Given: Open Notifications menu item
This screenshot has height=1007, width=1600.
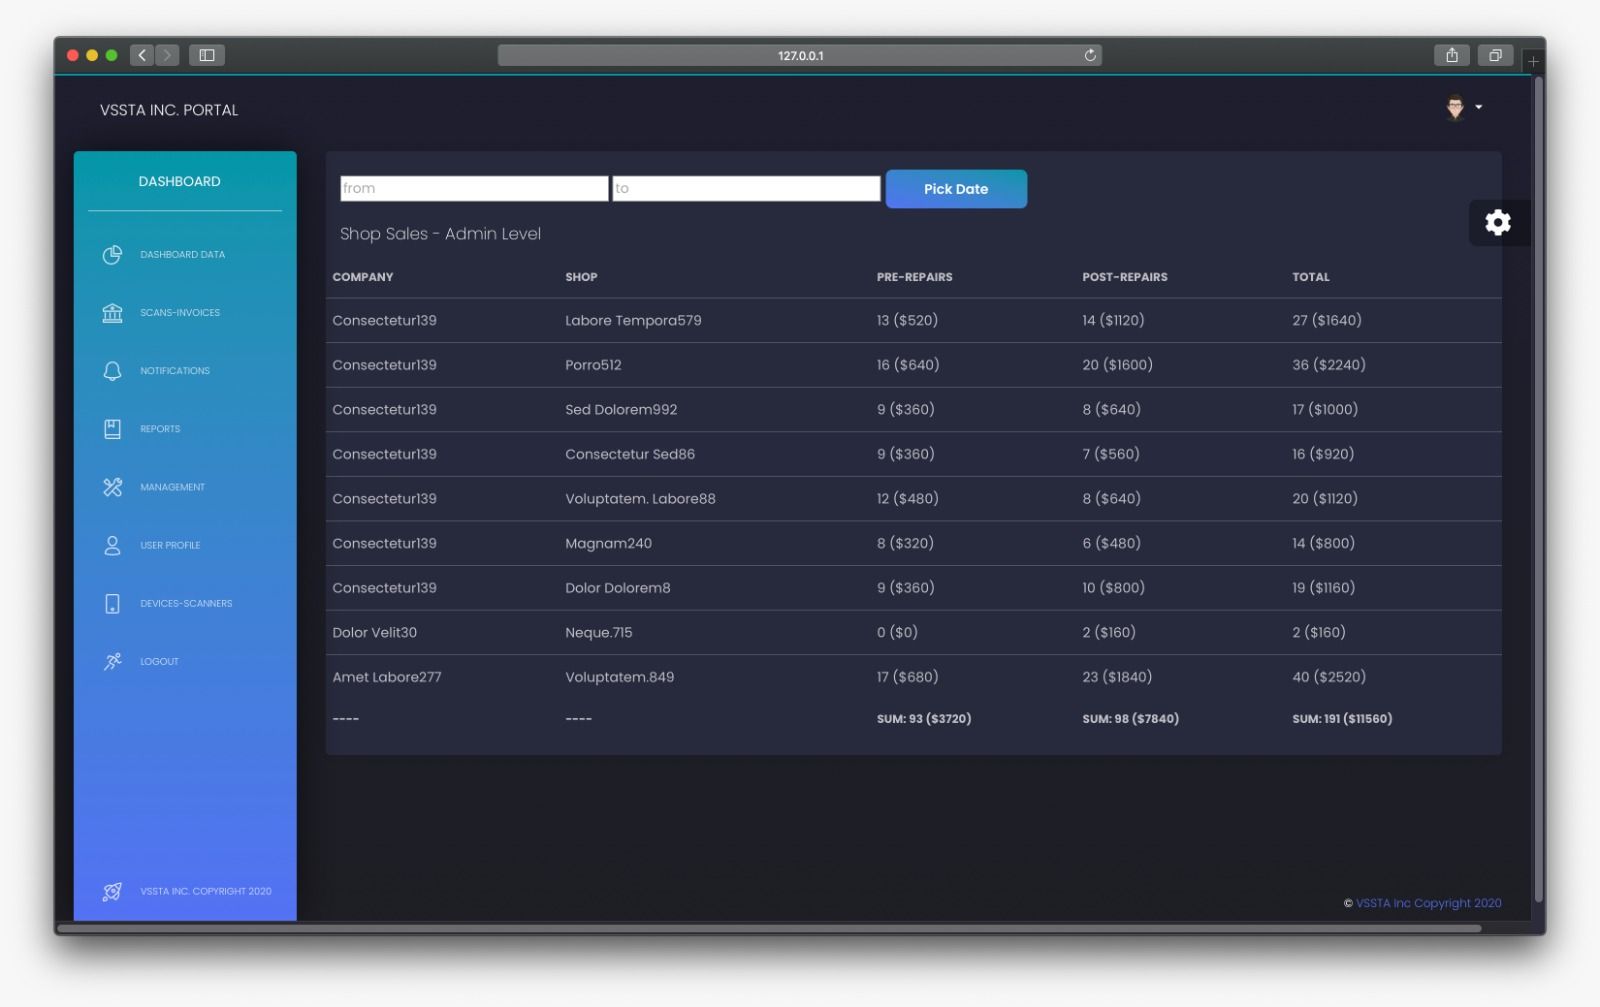Looking at the screenshot, I should coord(175,371).
